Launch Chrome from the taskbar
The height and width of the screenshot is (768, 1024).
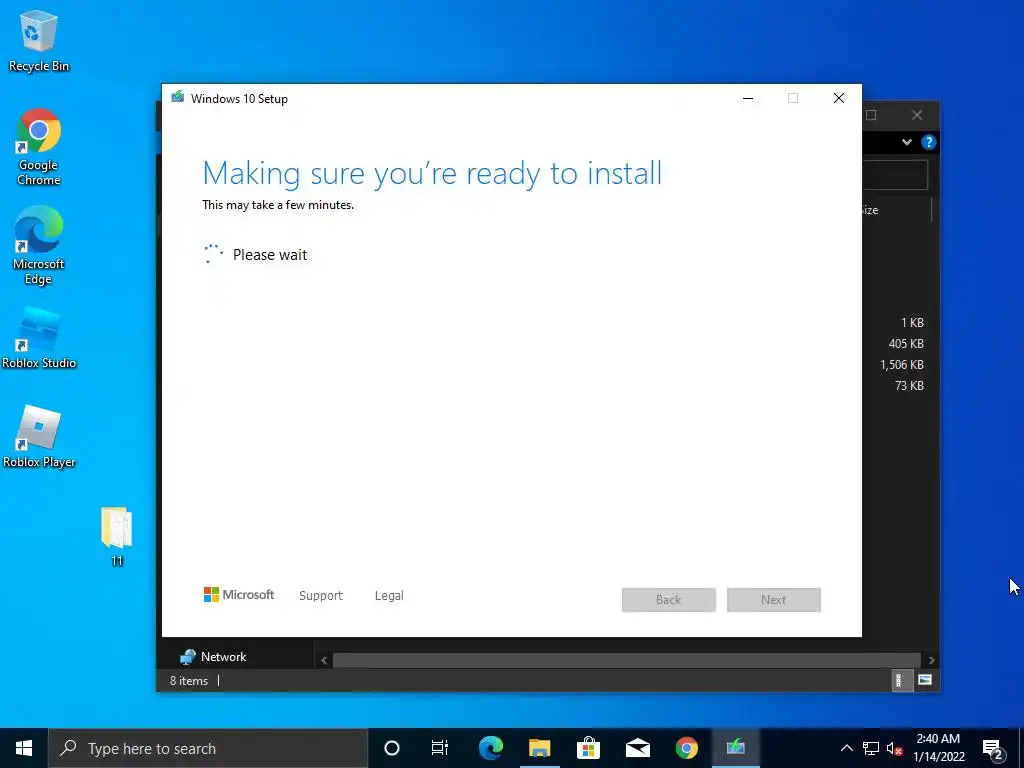click(686, 748)
